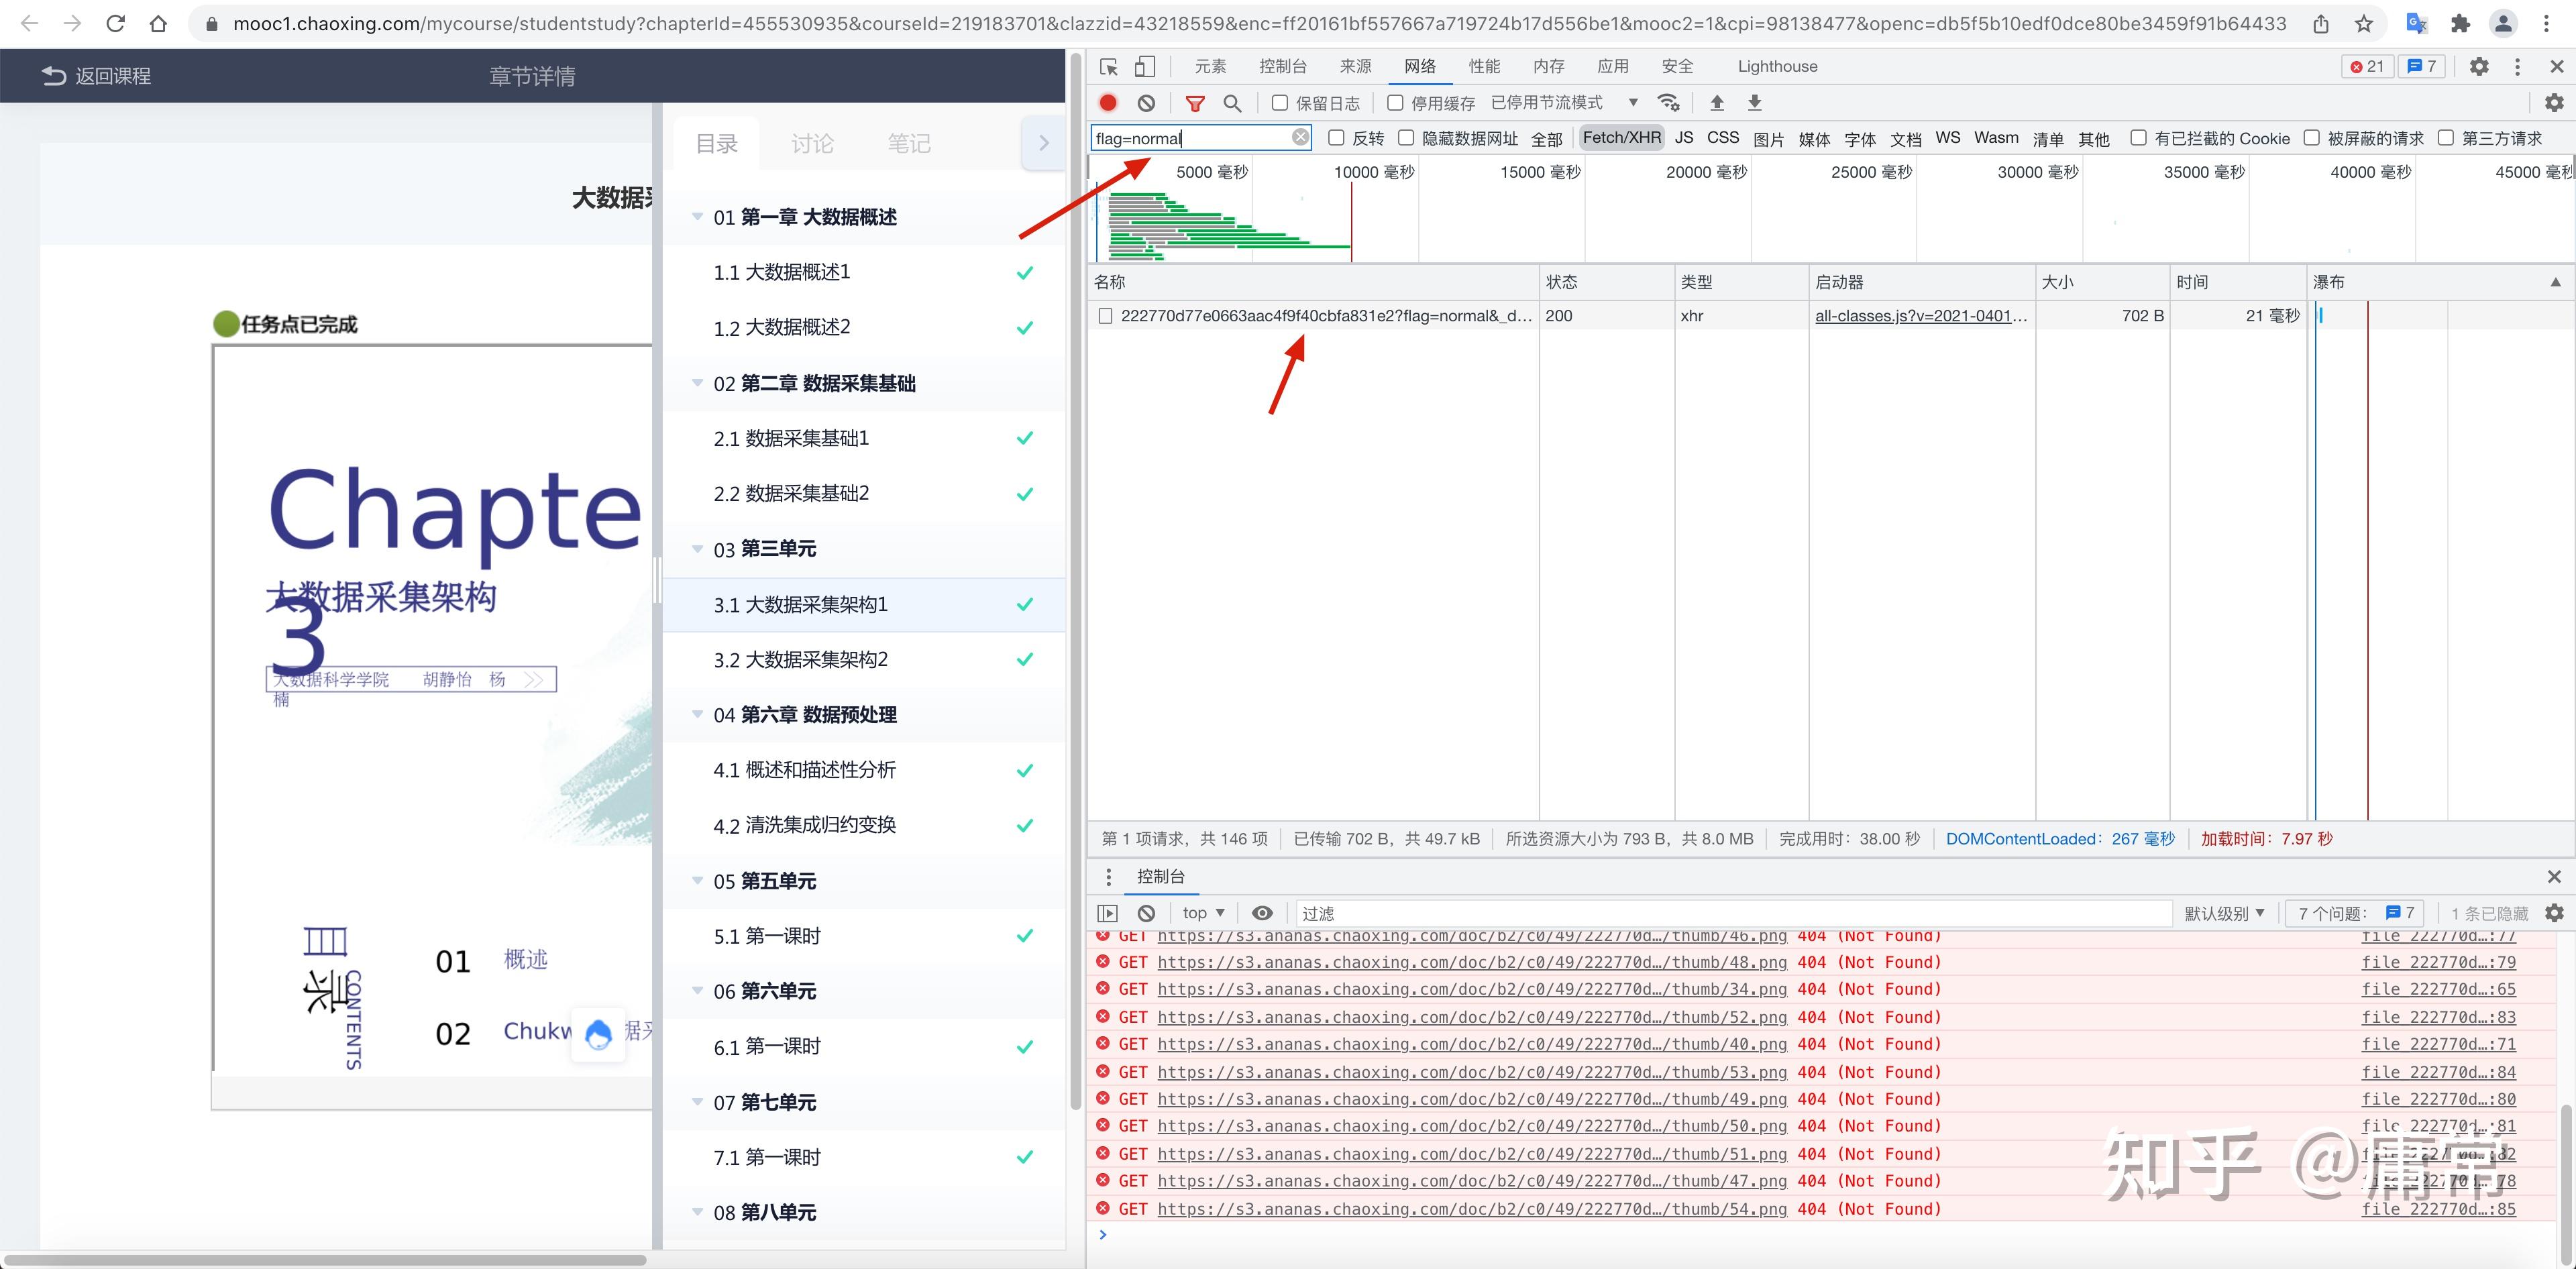
Task: Create live expression with eye icon
Action: point(1262,913)
